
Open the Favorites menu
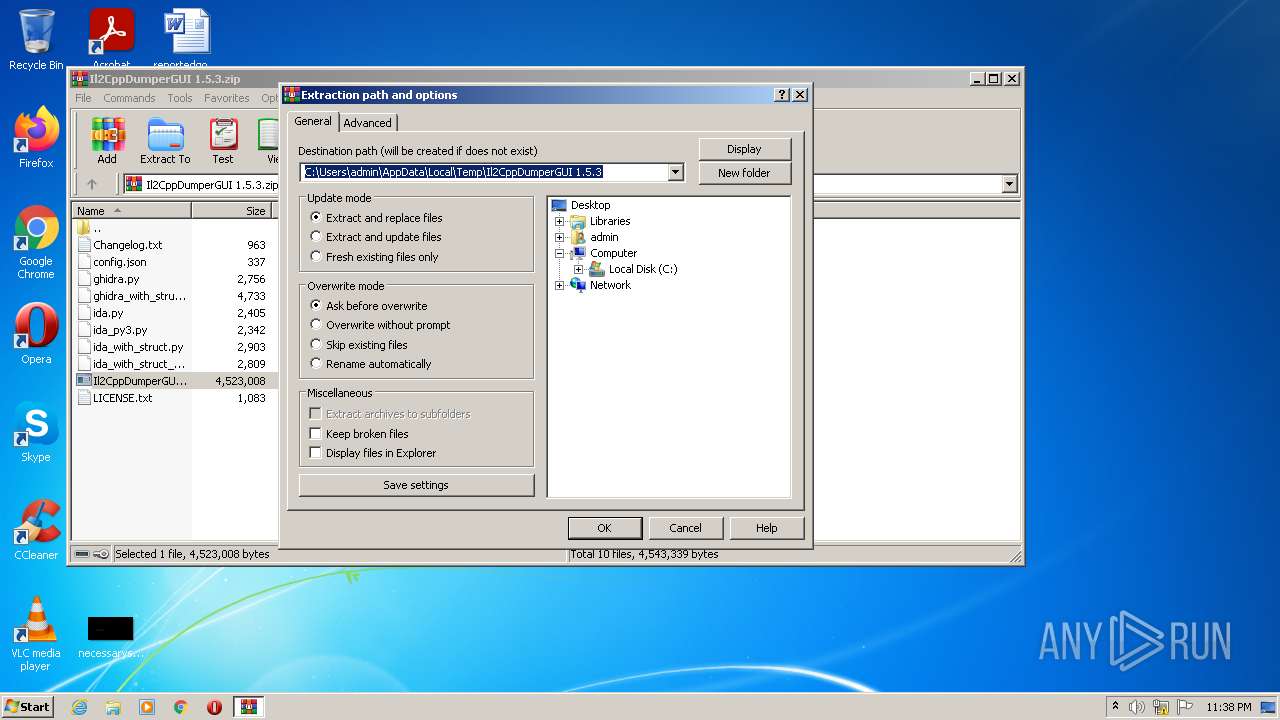tap(227, 98)
